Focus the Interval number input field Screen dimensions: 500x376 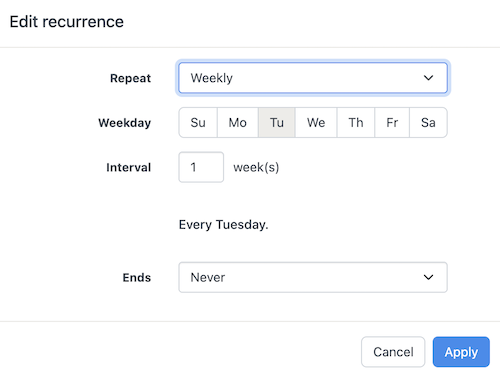click(201, 167)
